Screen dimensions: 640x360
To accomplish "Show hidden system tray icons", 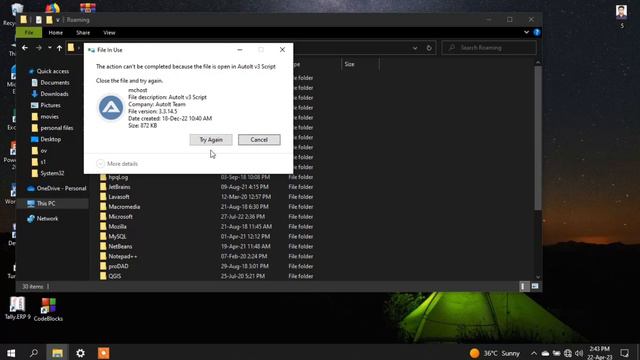I will click(533, 353).
